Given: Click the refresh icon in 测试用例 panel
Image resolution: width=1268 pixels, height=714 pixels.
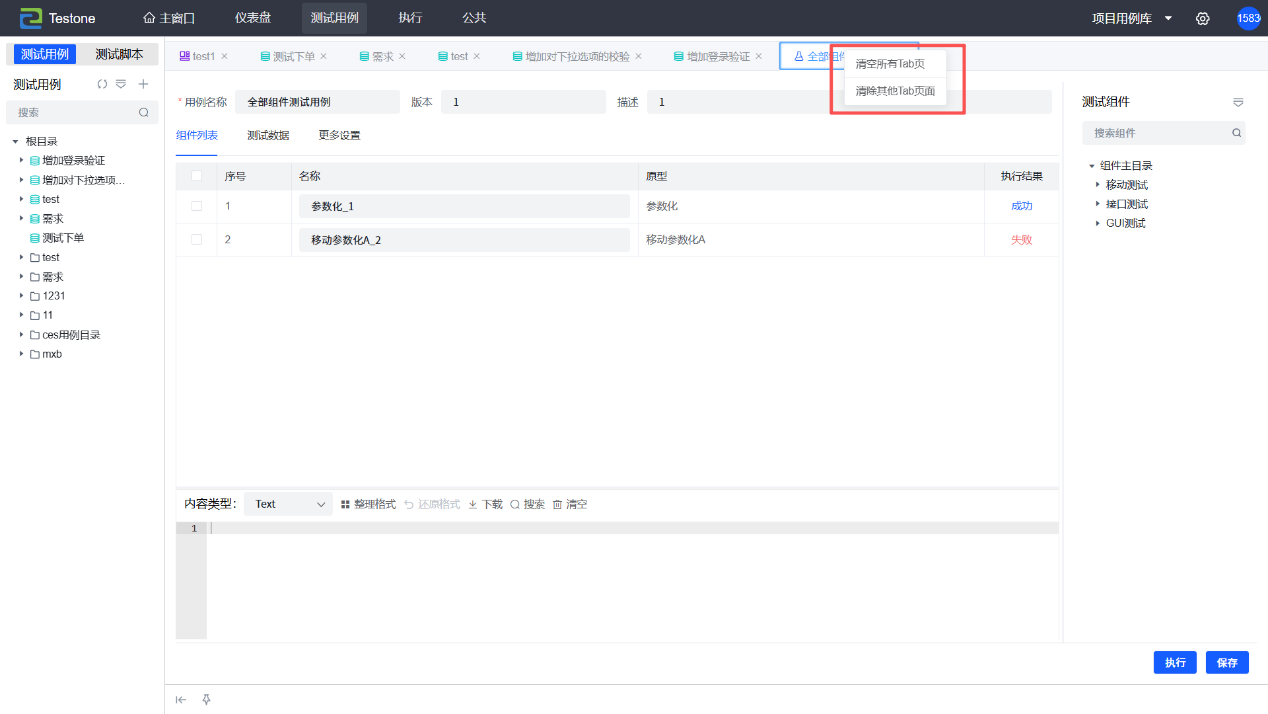Looking at the screenshot, I should 102,85.
